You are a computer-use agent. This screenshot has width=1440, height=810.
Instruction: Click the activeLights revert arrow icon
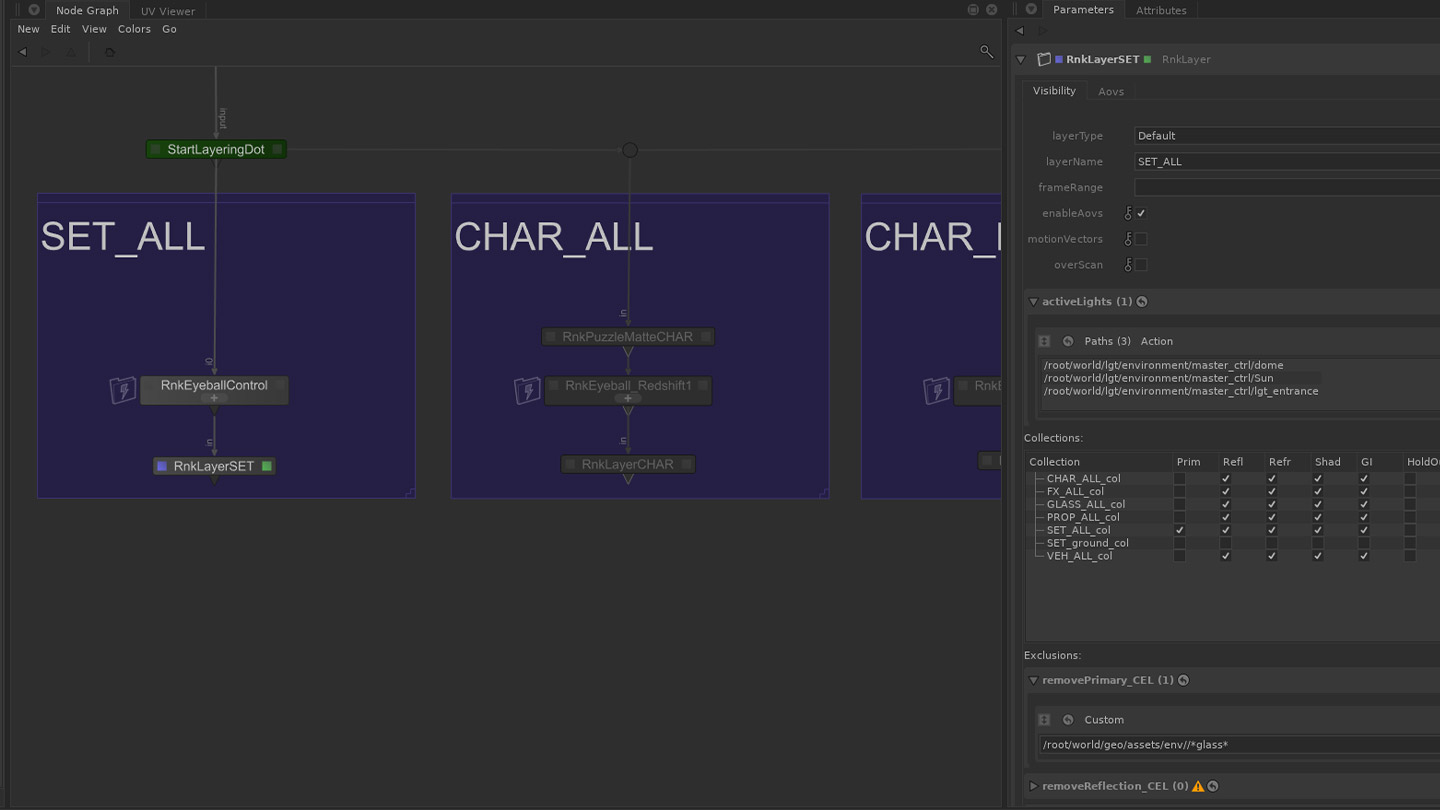[x=1142, y=302]
